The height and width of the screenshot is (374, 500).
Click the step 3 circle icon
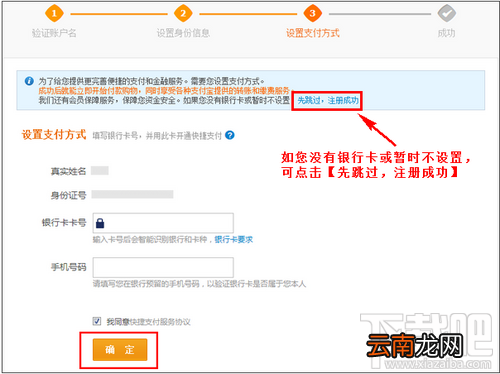click(312, 14)
